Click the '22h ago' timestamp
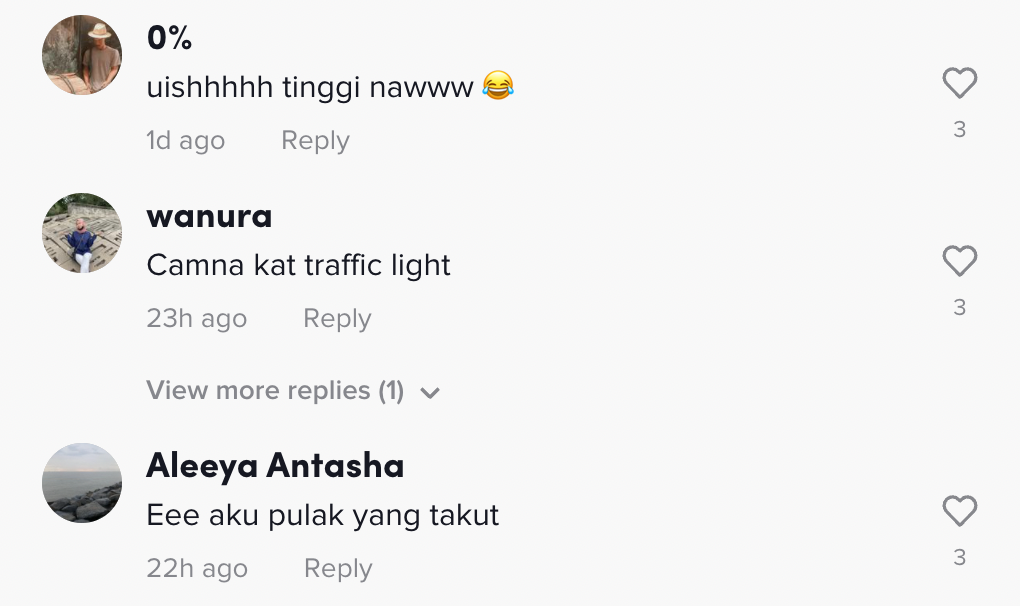Image resolution: width=1020 pixels, height=606 pixels. 197,569
